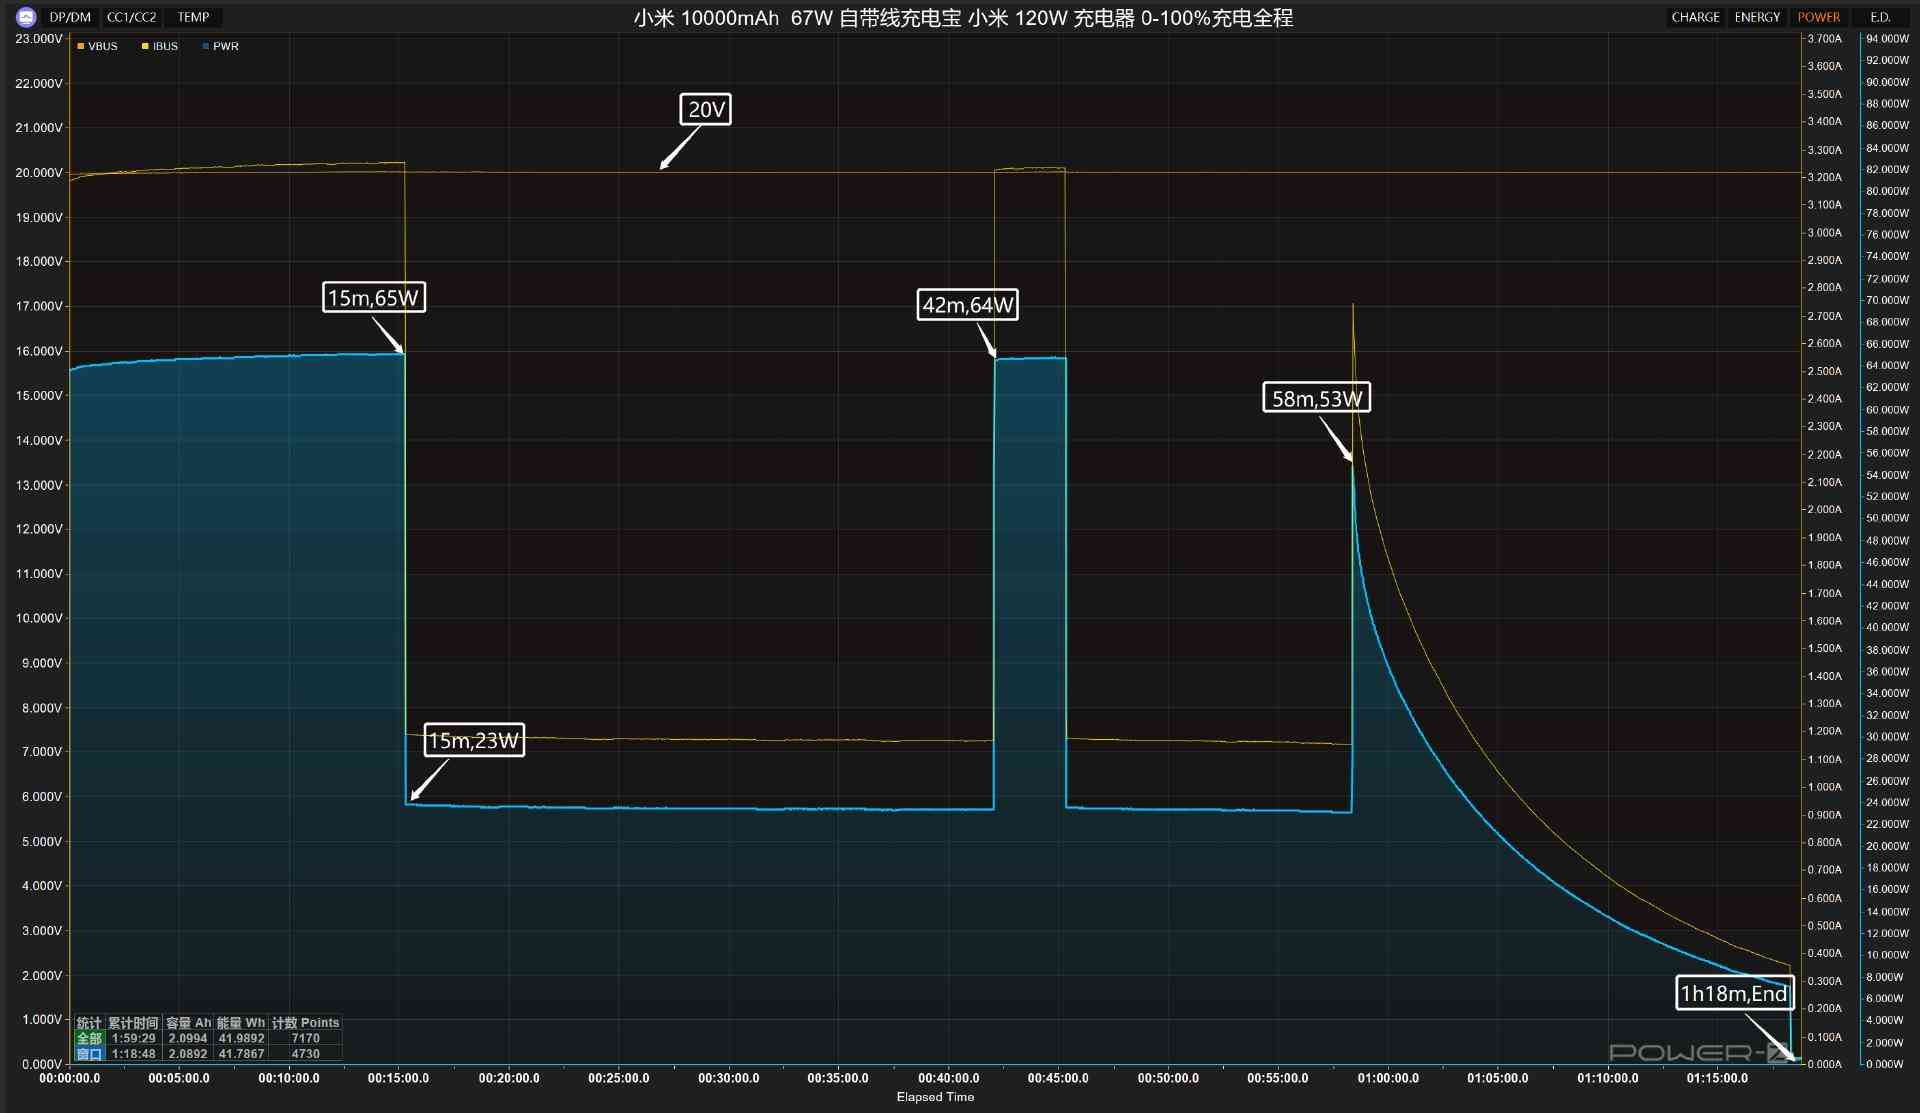Click the 42m,64W annotation box
The image size is (1920, 1113).
[x=967, y=304]
